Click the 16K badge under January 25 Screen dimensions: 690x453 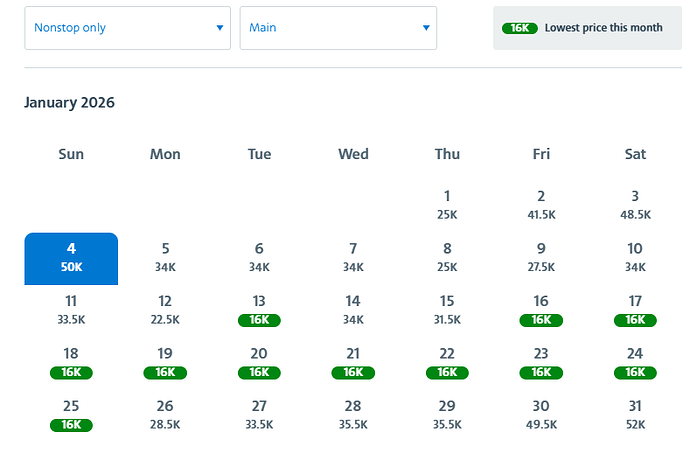(71, 425)
